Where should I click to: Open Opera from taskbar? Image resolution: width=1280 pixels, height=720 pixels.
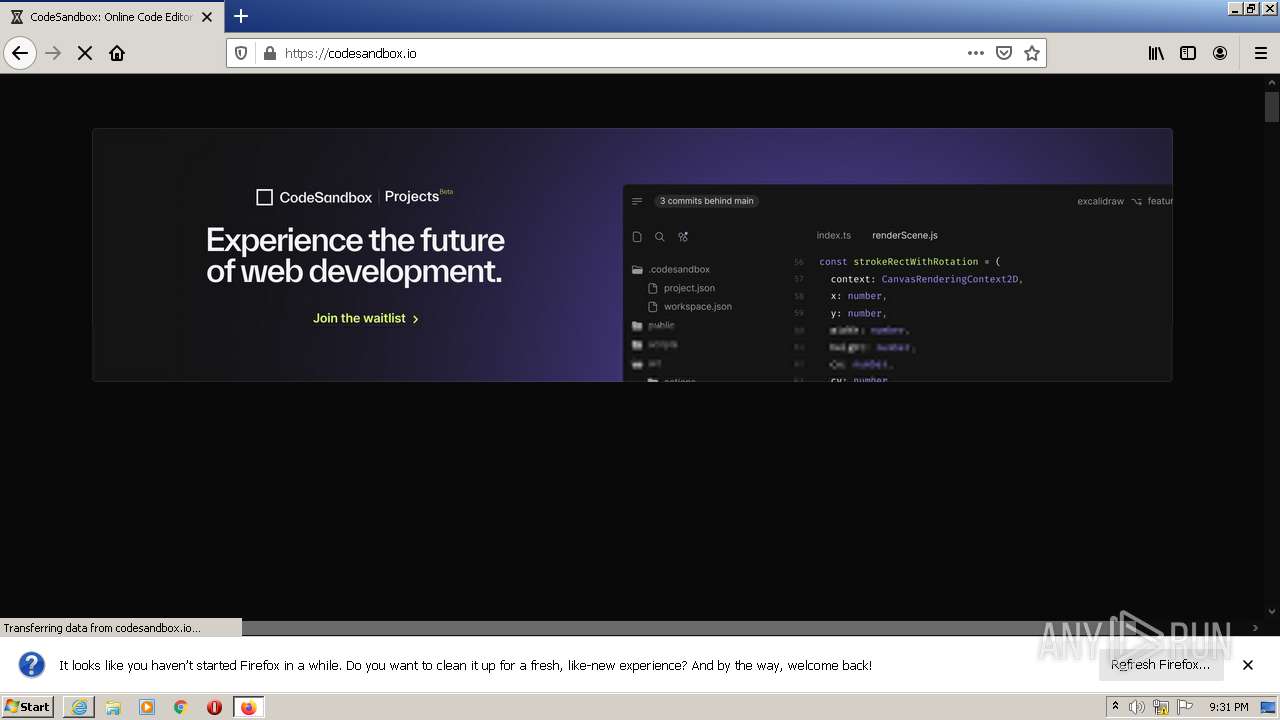click(x=214, y=707)
